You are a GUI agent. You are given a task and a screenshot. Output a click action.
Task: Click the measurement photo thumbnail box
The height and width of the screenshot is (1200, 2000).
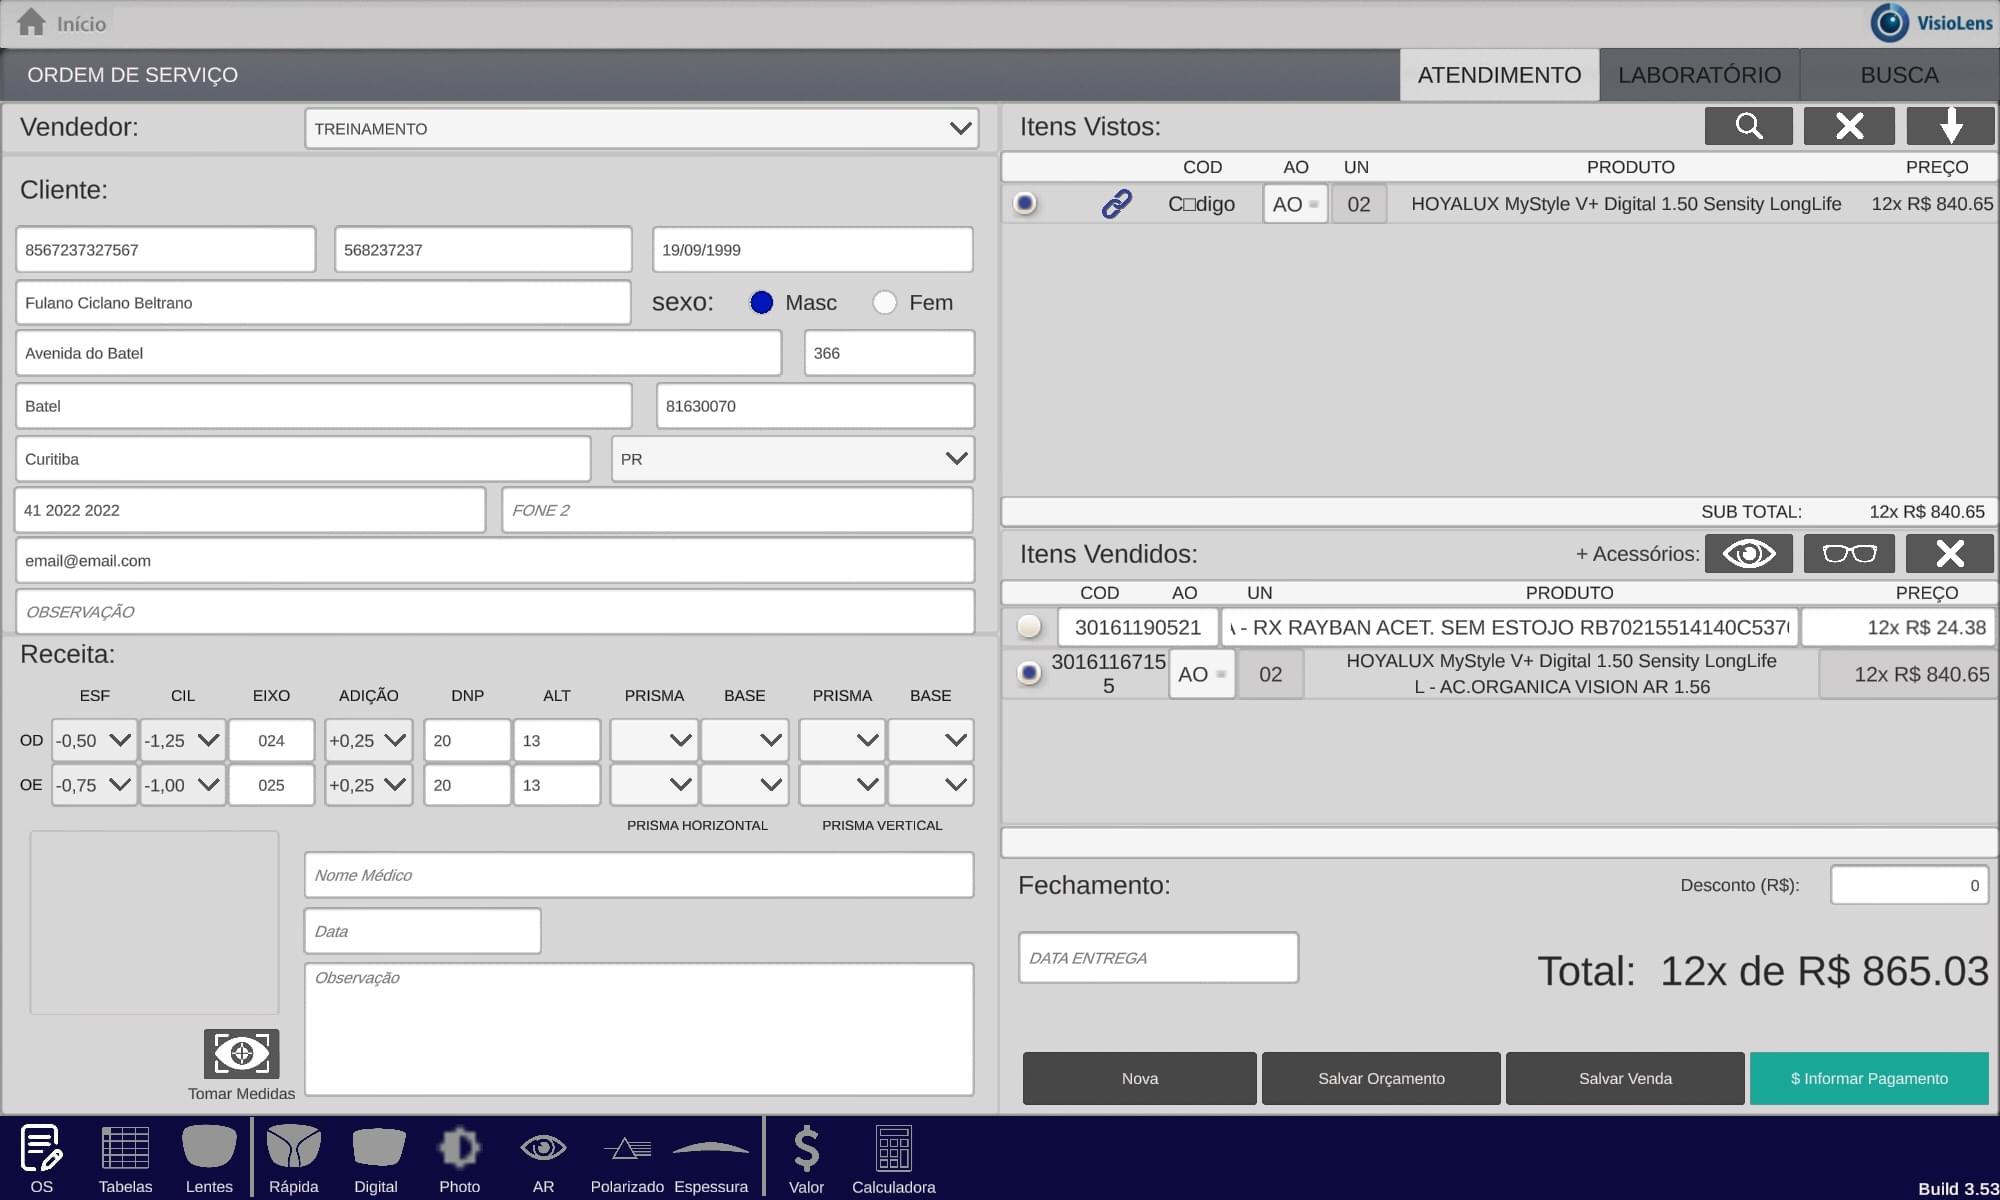(x=154, y=922)
